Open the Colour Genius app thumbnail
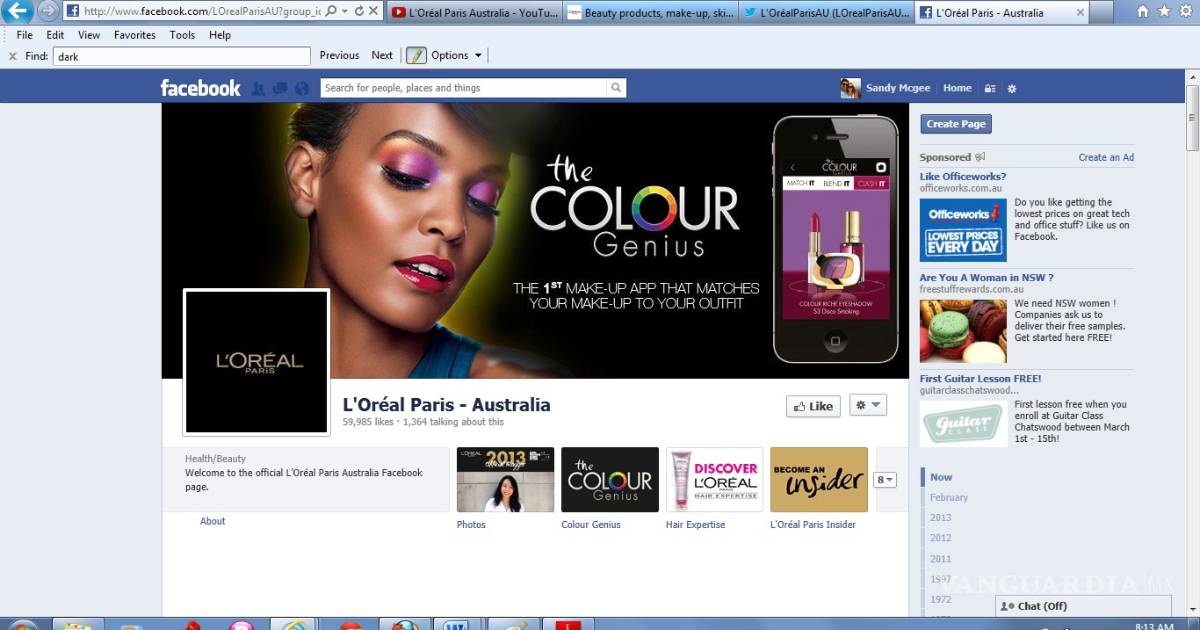The height and width of the screenshot is (630, 1200). [609, 480]
